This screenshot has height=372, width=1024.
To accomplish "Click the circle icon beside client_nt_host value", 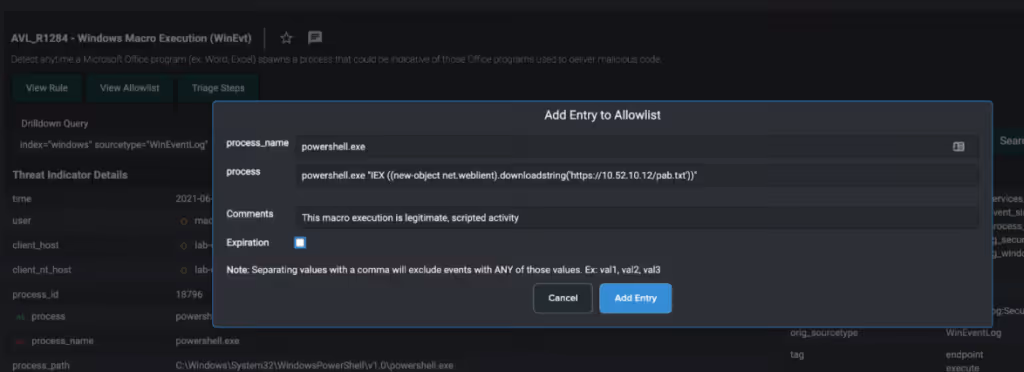I will pyautogui.click(x=184, y=270).
